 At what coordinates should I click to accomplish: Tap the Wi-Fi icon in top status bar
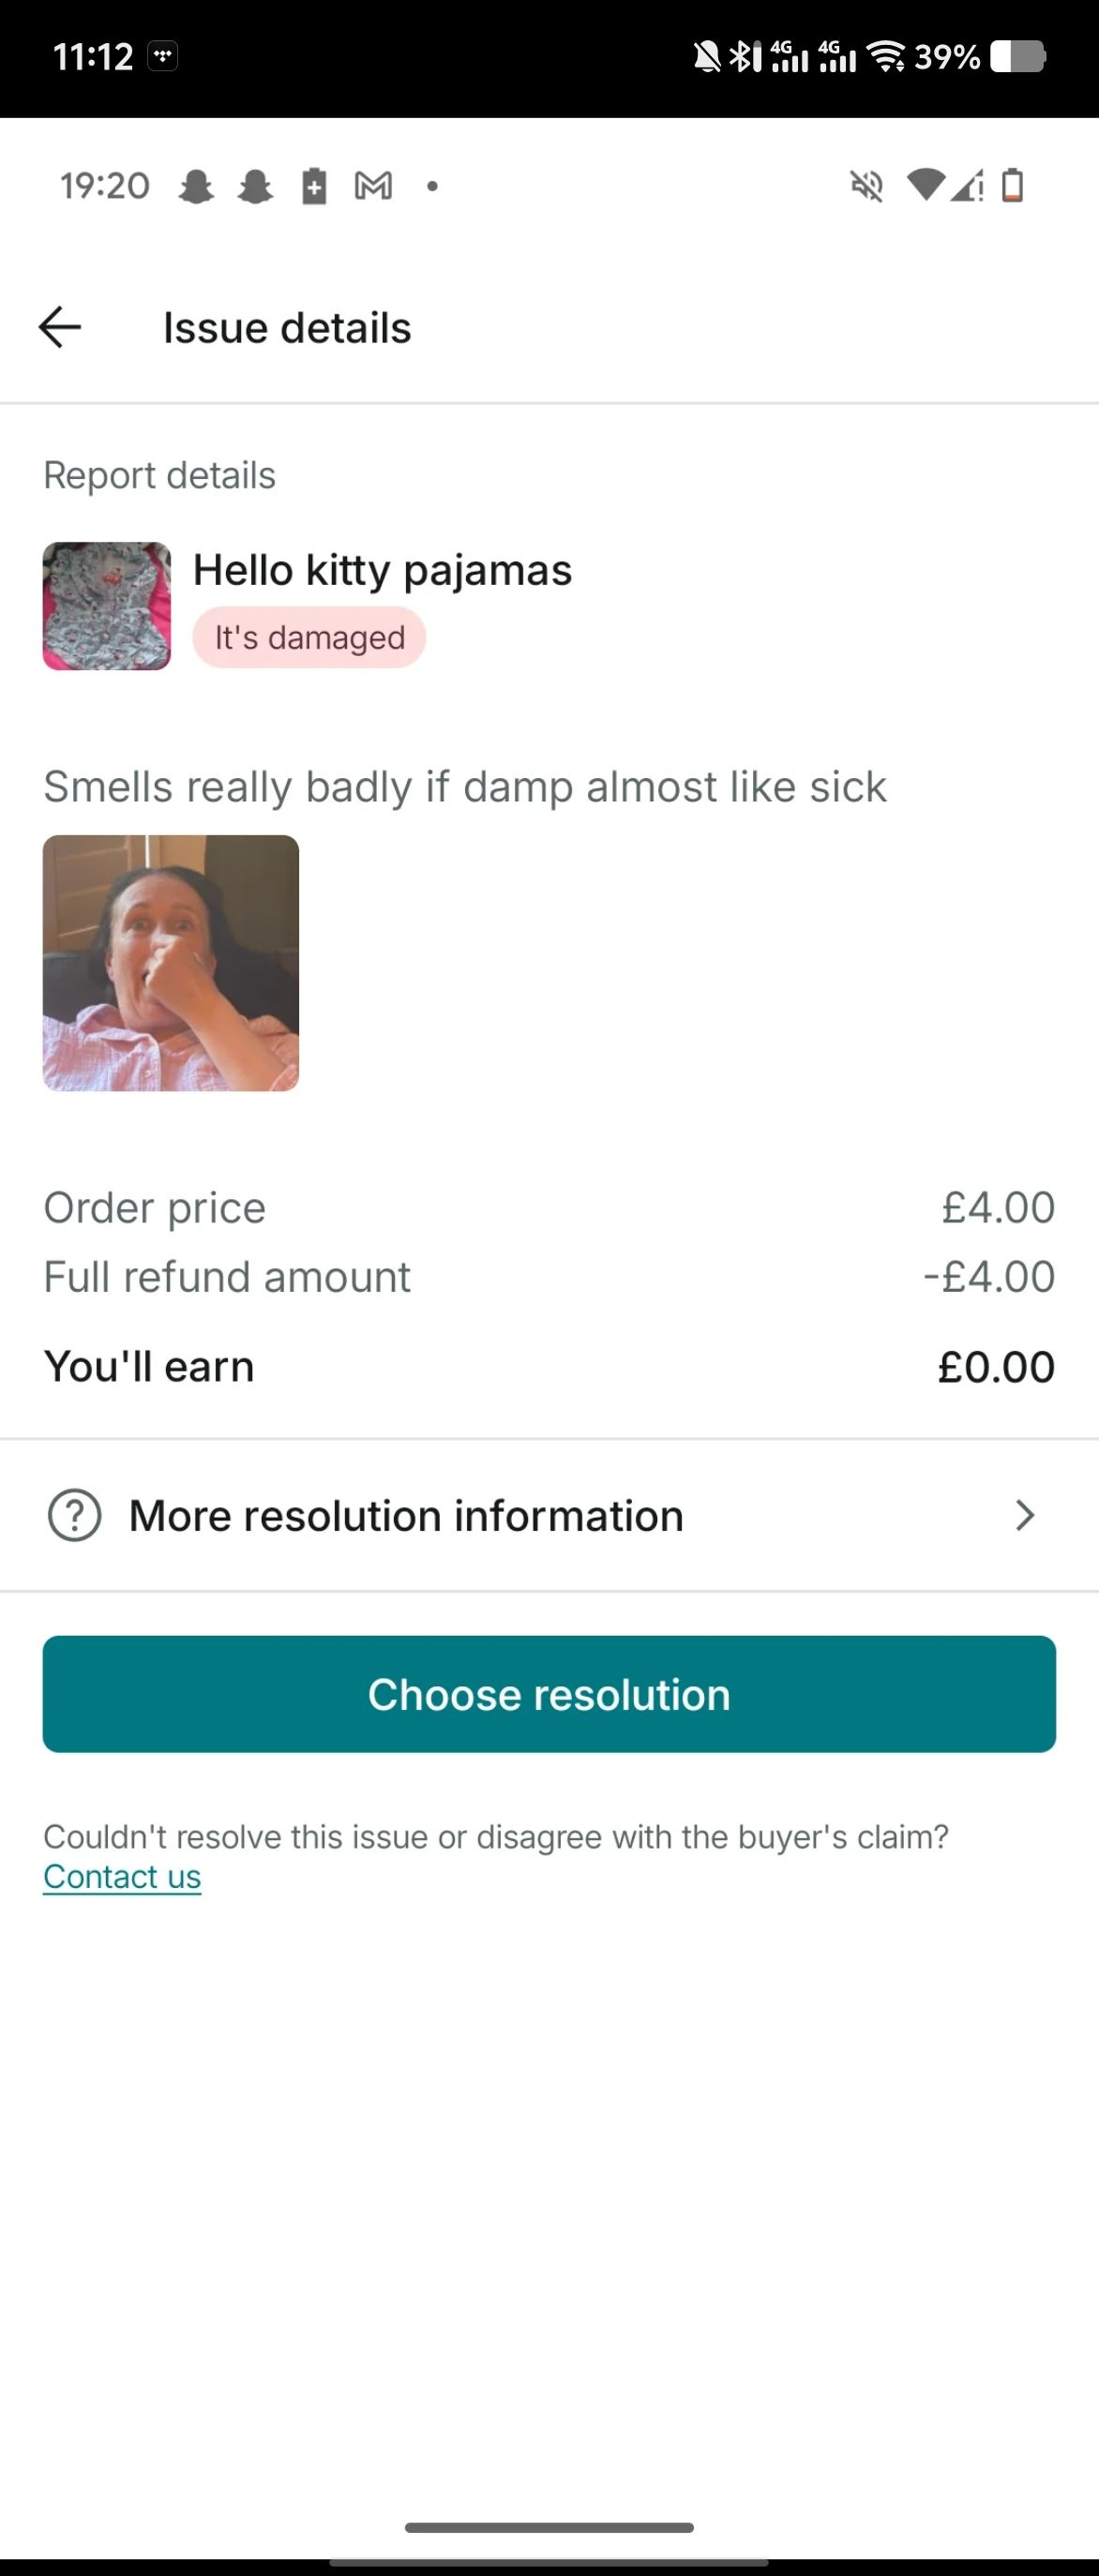click(x=886, y=56)
